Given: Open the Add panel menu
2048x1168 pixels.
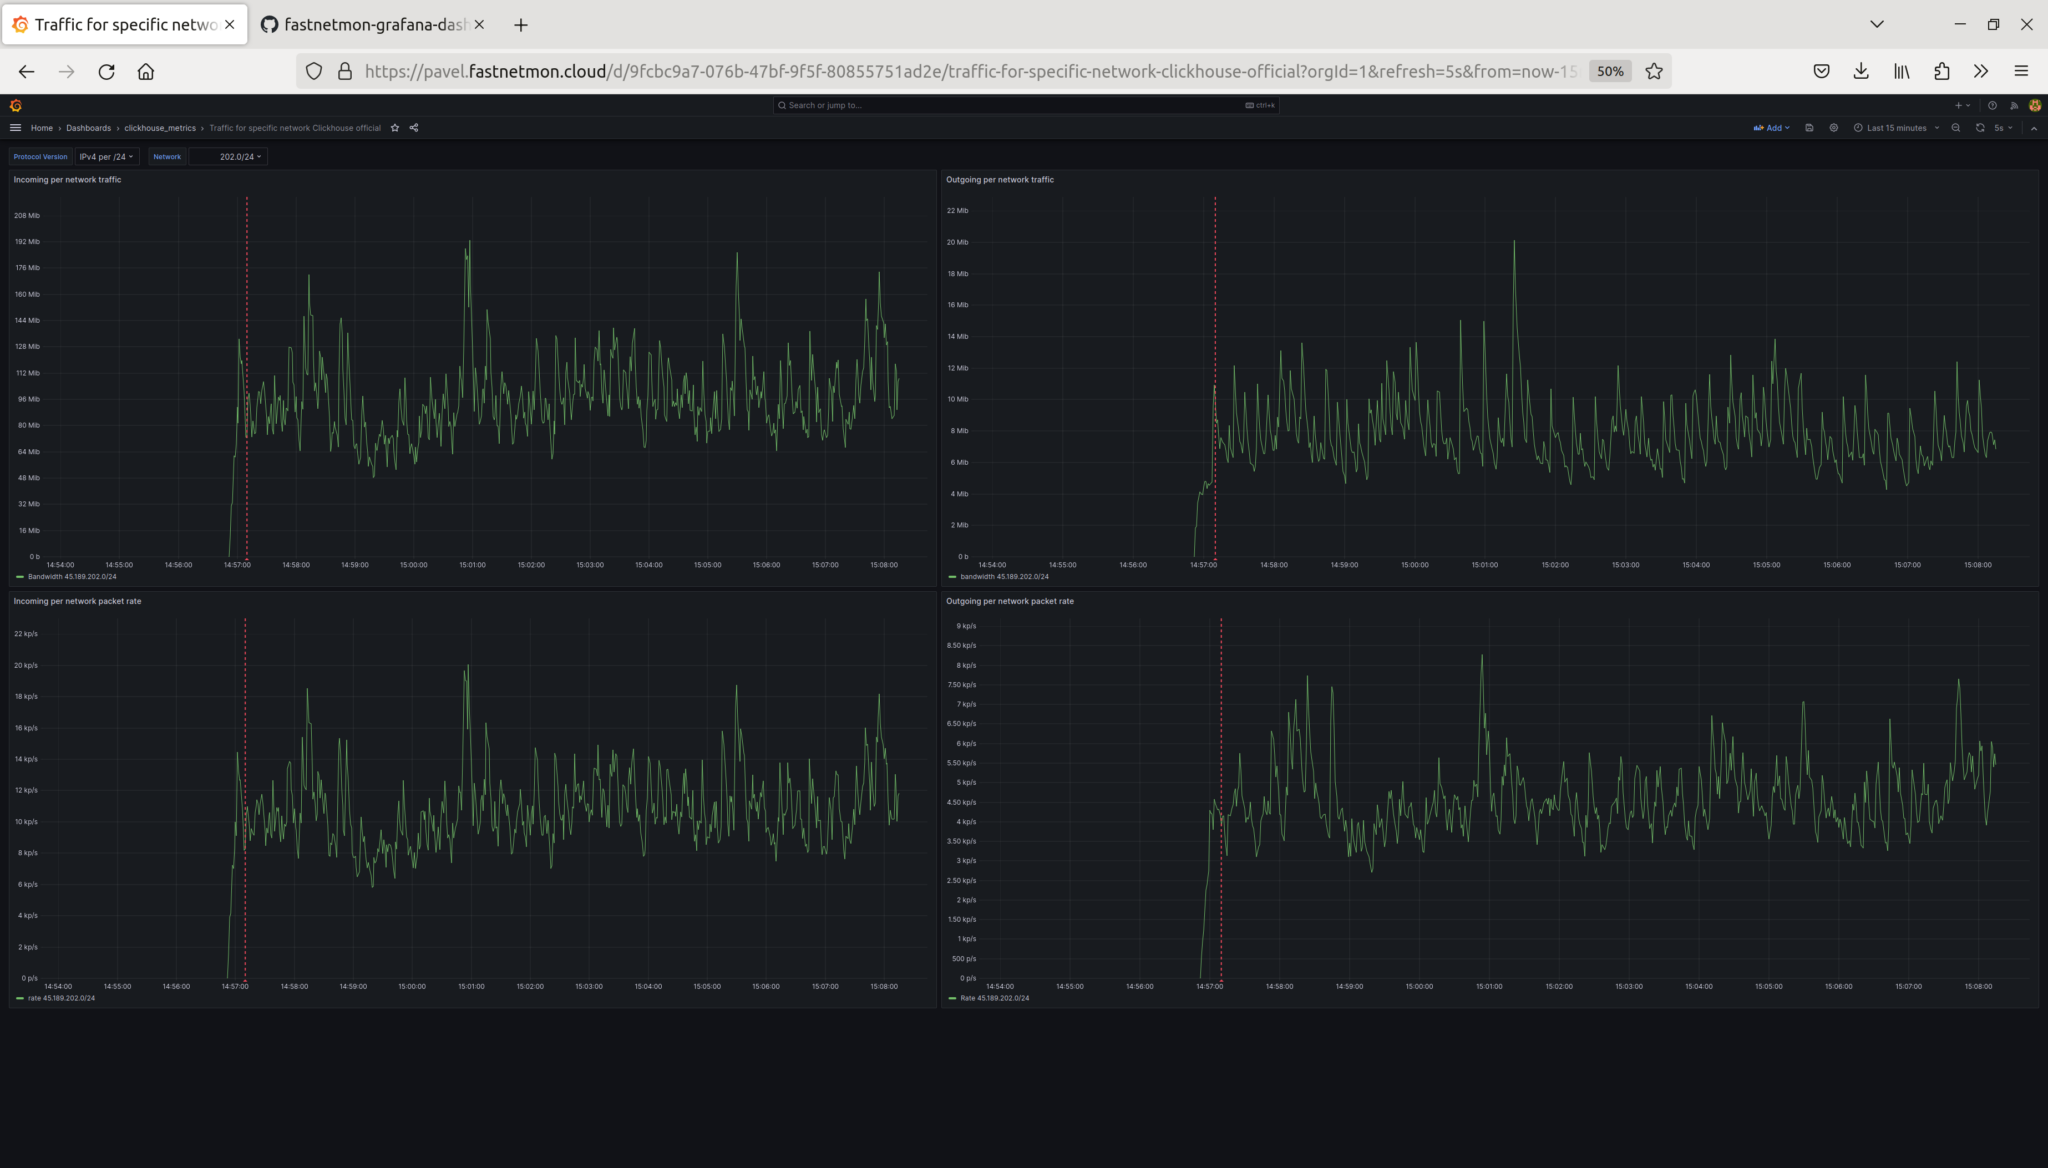Looking at the screenshot, I should (1773, 128).
